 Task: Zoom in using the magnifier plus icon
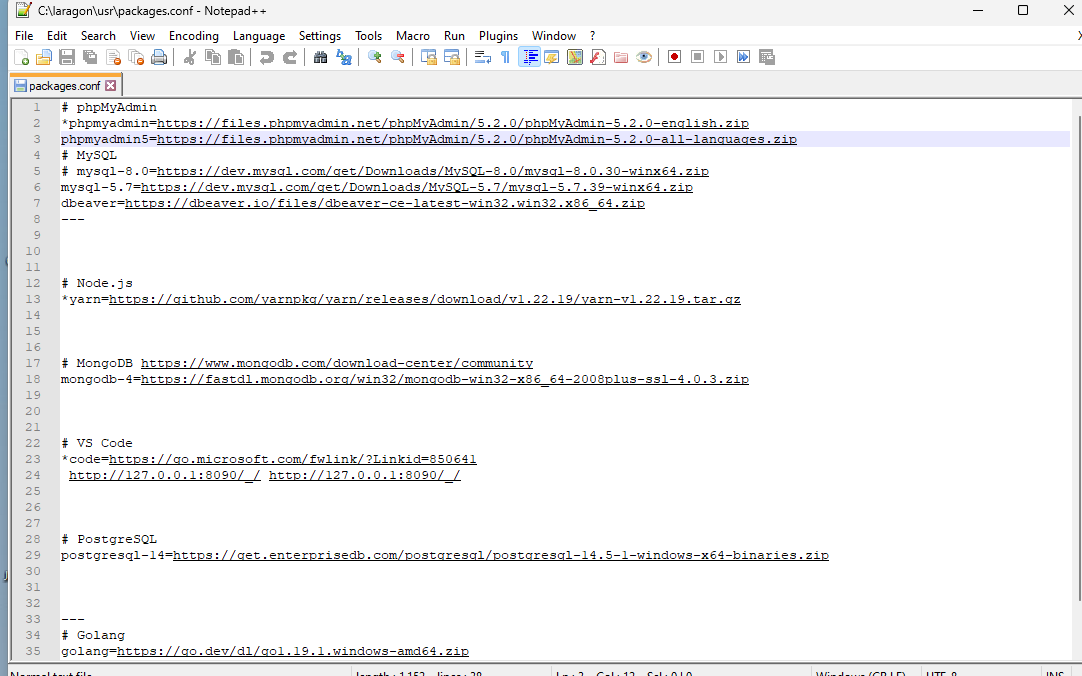[375, 57]
